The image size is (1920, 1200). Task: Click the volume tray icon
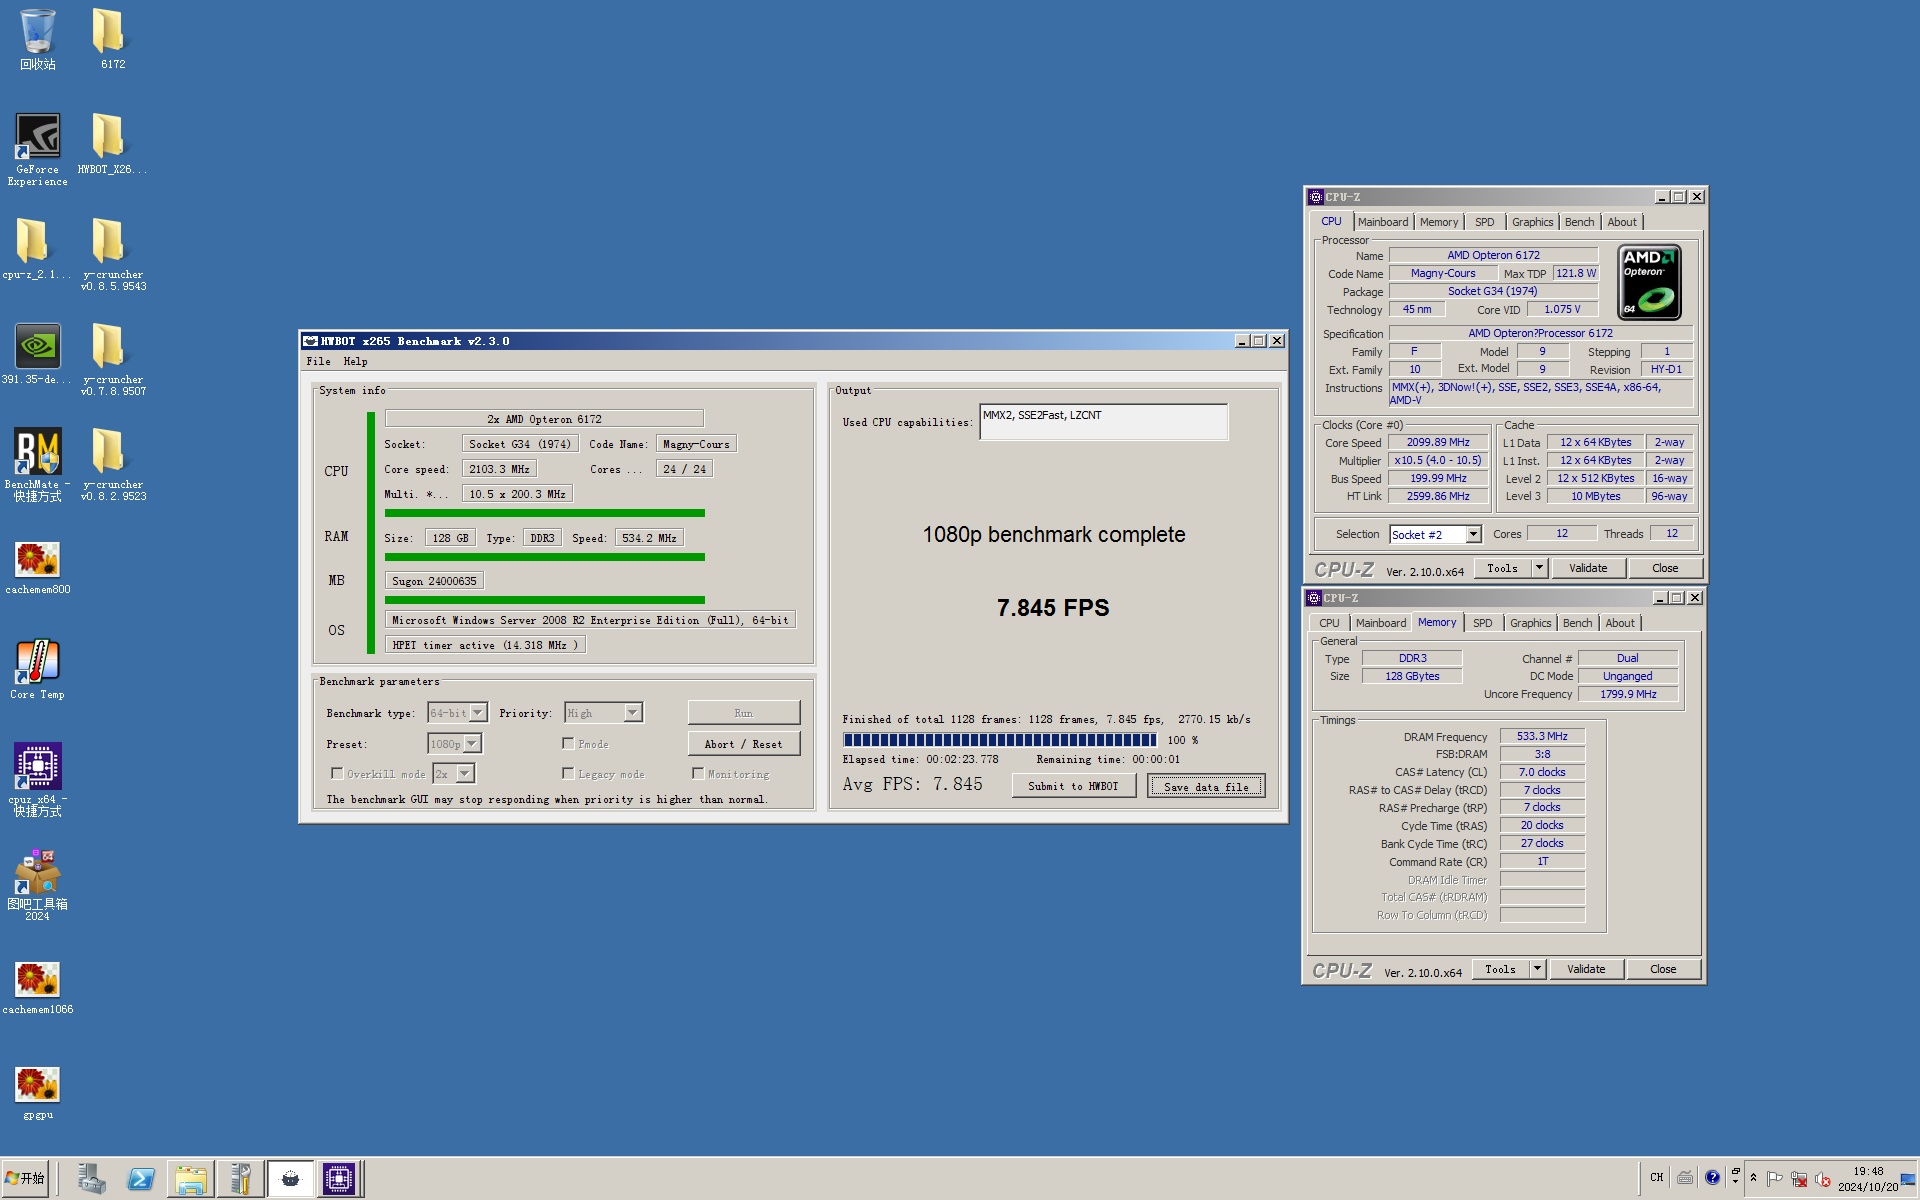1823,1179
